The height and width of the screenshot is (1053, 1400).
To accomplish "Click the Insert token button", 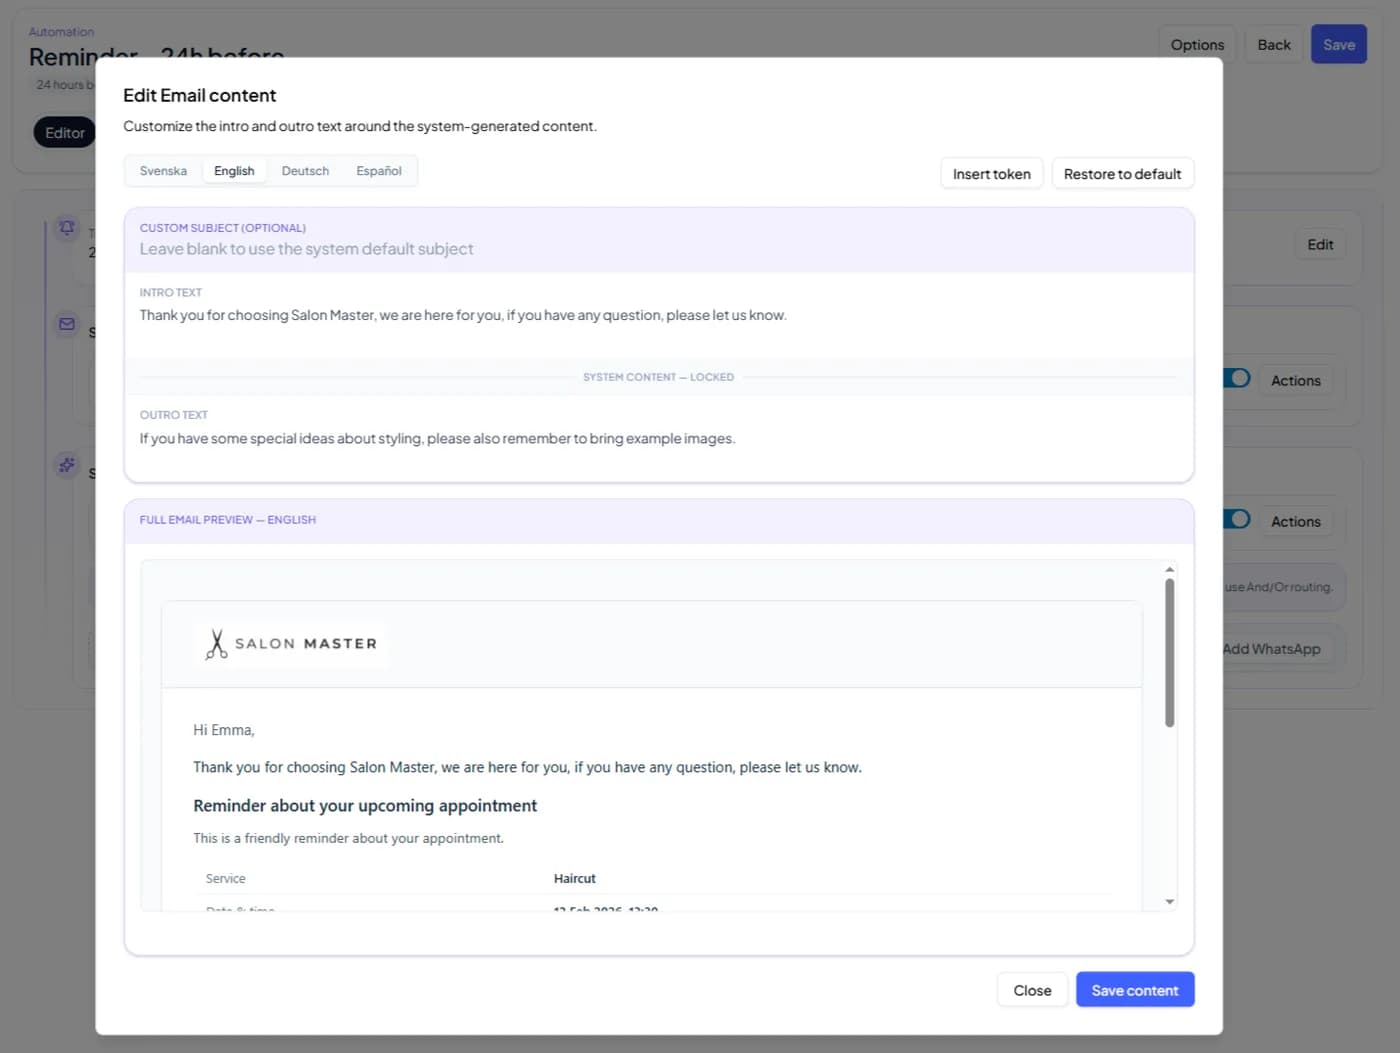I will pos(991,173).
